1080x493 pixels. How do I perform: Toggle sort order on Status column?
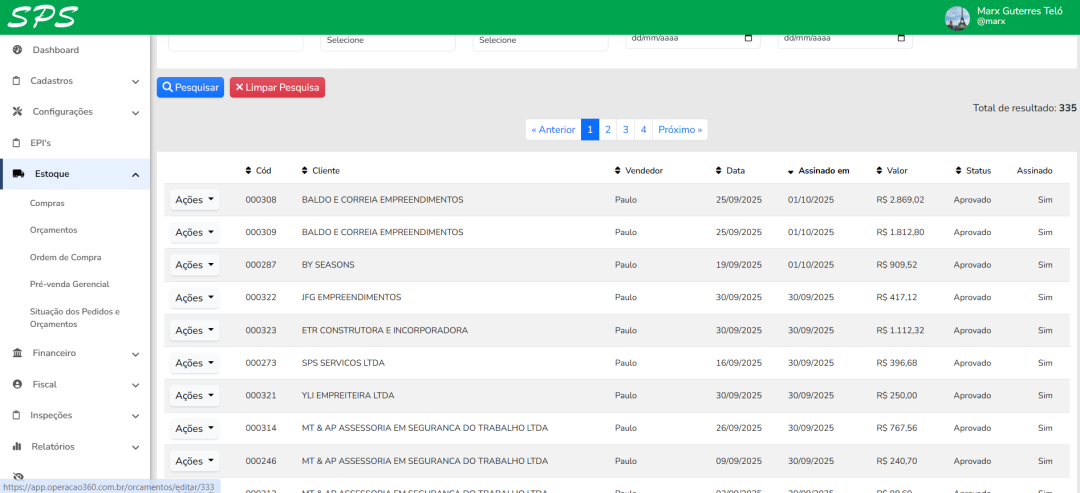click(958, 171)
